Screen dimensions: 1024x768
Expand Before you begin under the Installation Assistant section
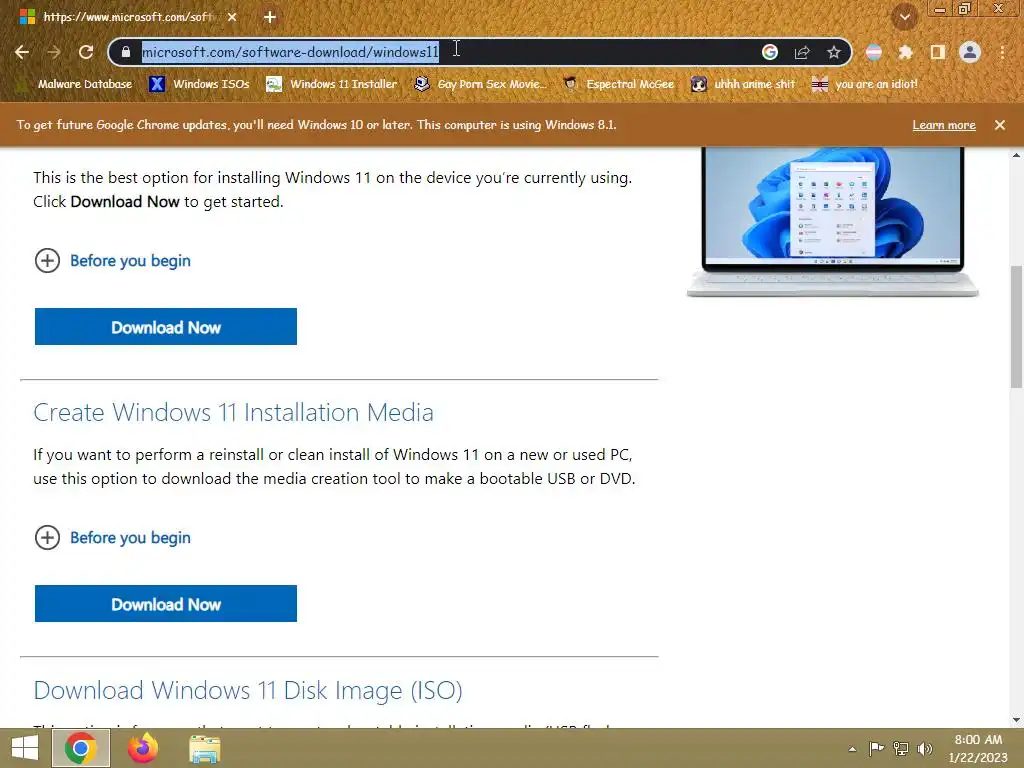(112, 261)
